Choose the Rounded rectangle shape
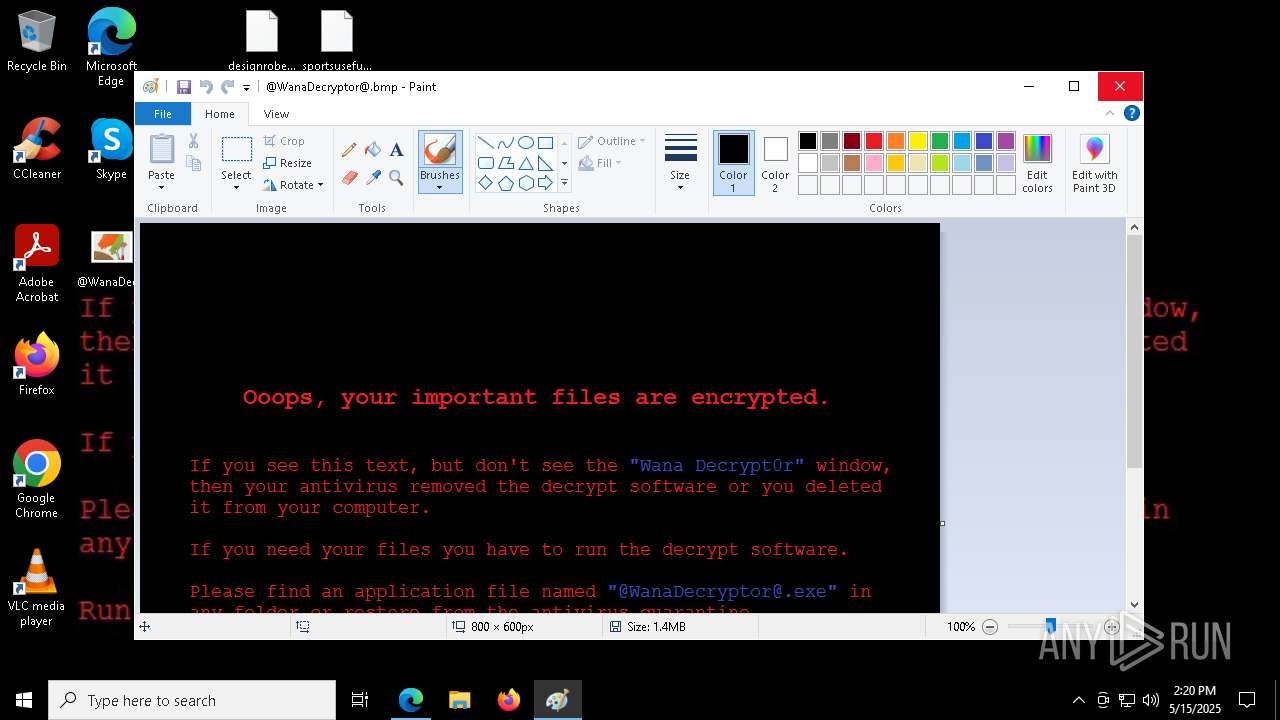Image resolution: width=1280 pixels, height=720 pixels. 485,163
